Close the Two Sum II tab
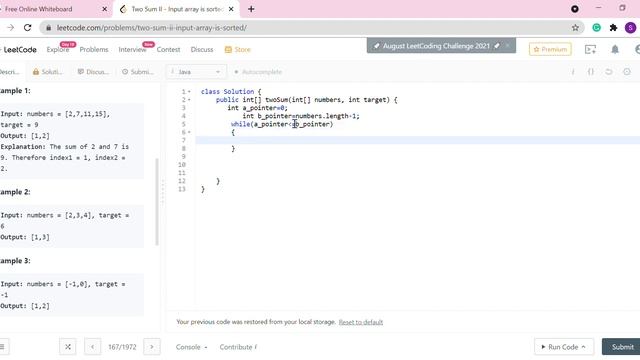640x360 pixels. coord(231,9)
